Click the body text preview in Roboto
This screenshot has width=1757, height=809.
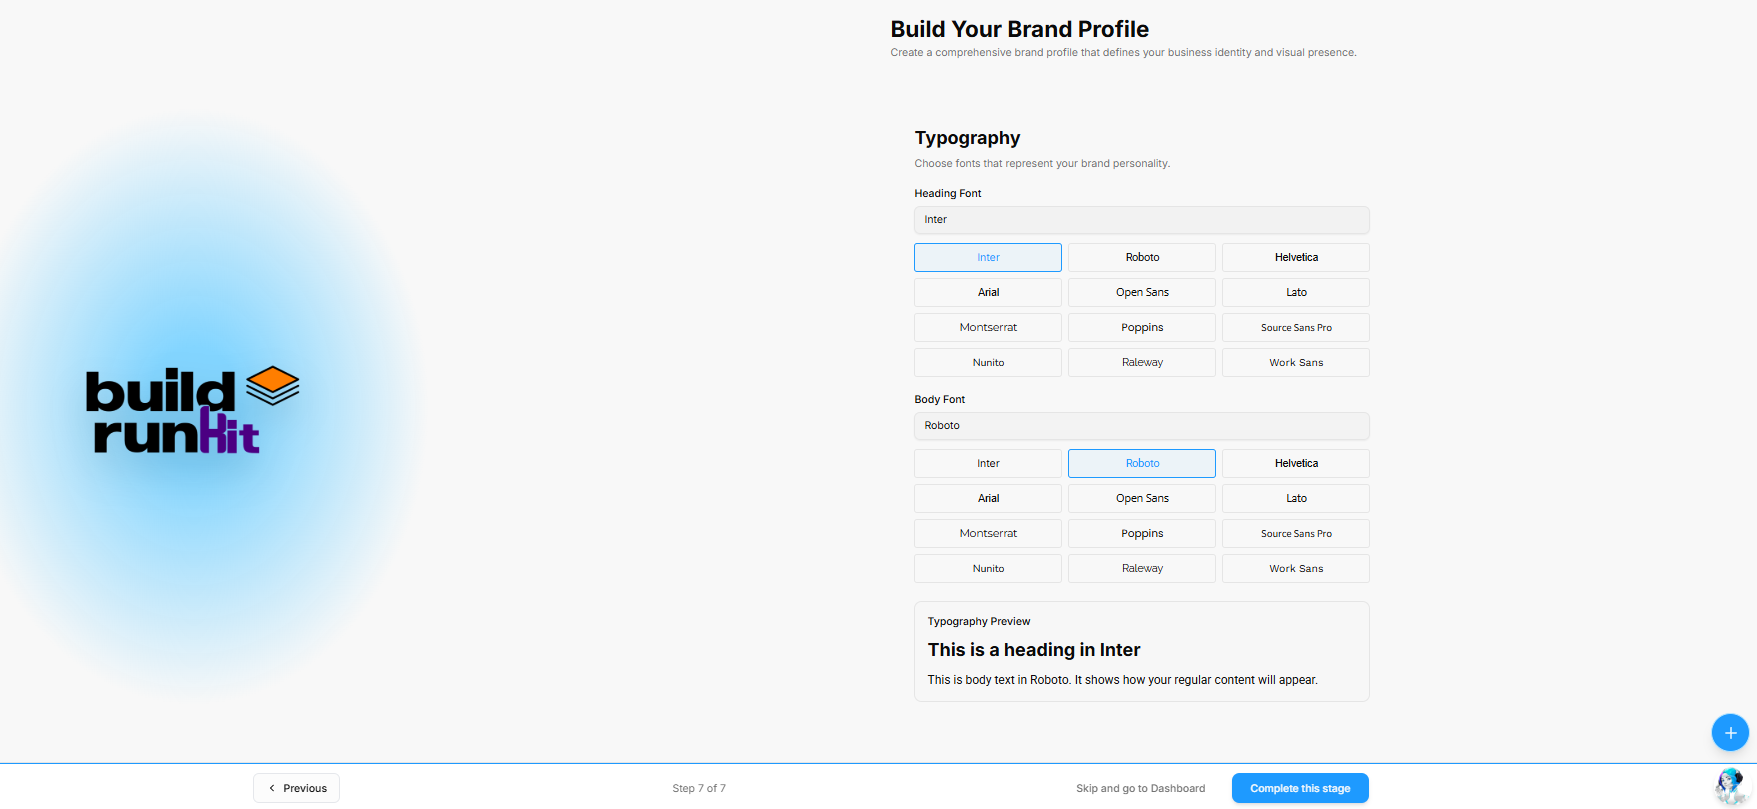tap(1122, 680)
